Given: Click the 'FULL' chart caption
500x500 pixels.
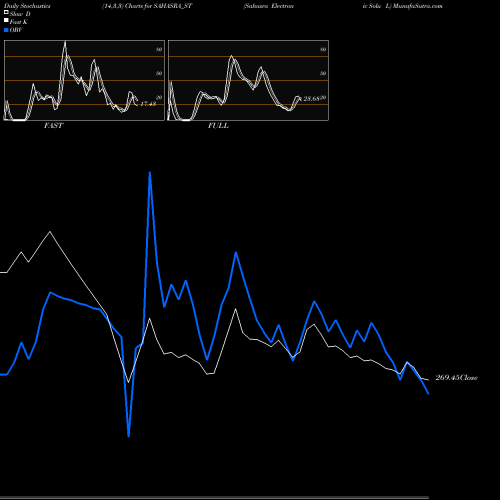Looking at the screenshot, I should (x=218, y=126).
